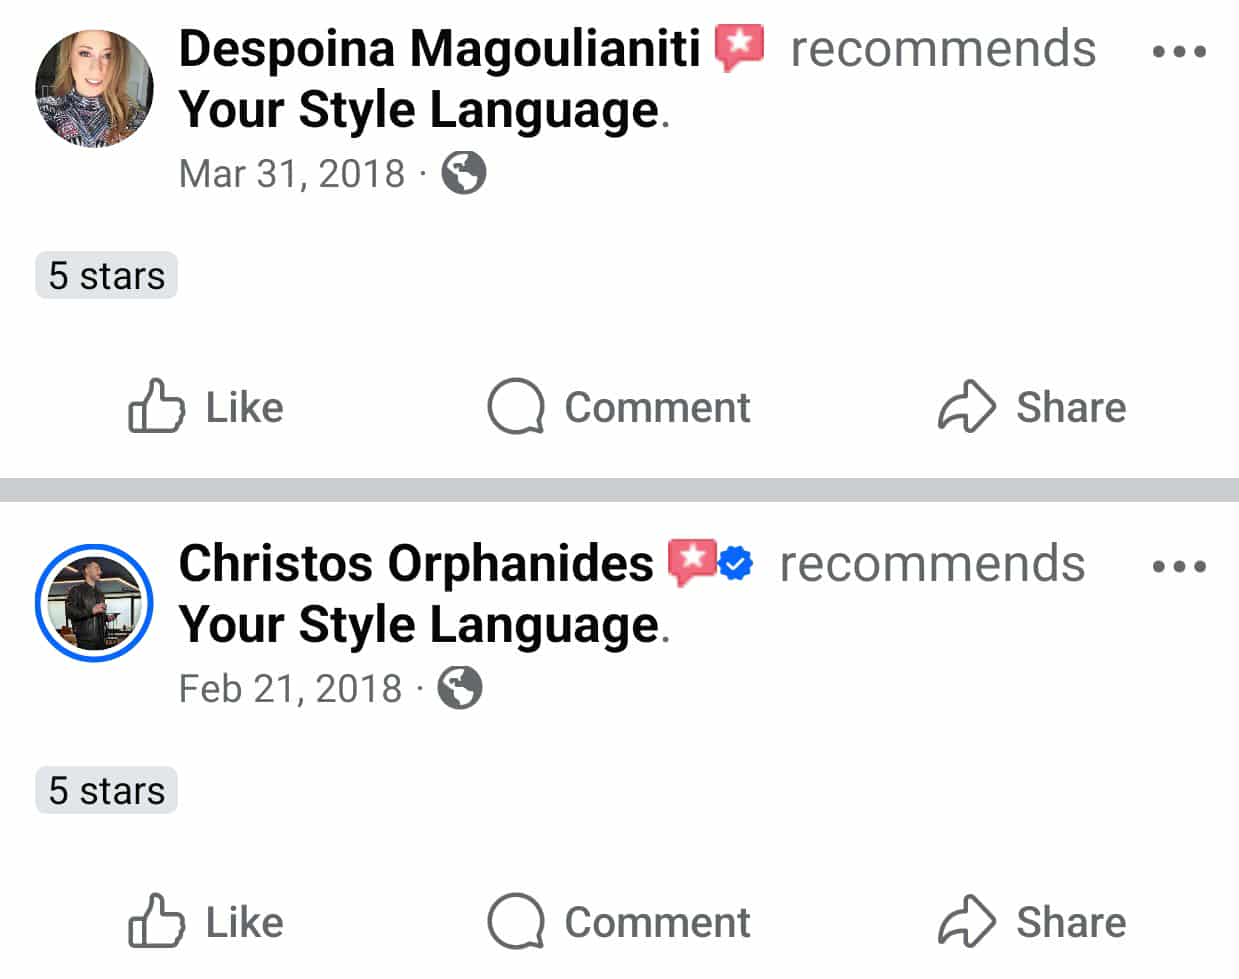Click recommendation badge next to Despoina's name

point(739,48)
